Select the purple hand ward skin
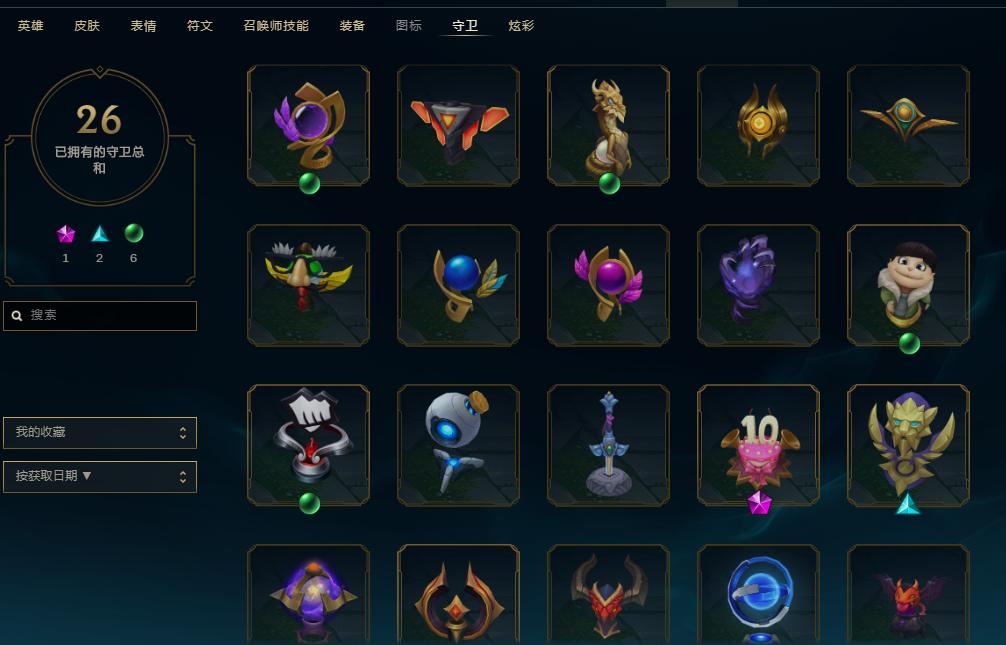 pyautogui.click(x=758, y=286)
